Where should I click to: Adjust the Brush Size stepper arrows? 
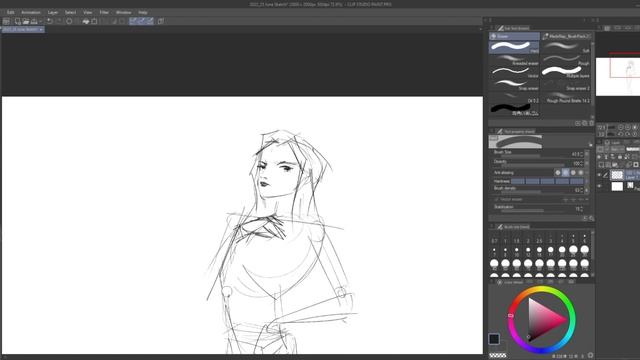(582, 154)
